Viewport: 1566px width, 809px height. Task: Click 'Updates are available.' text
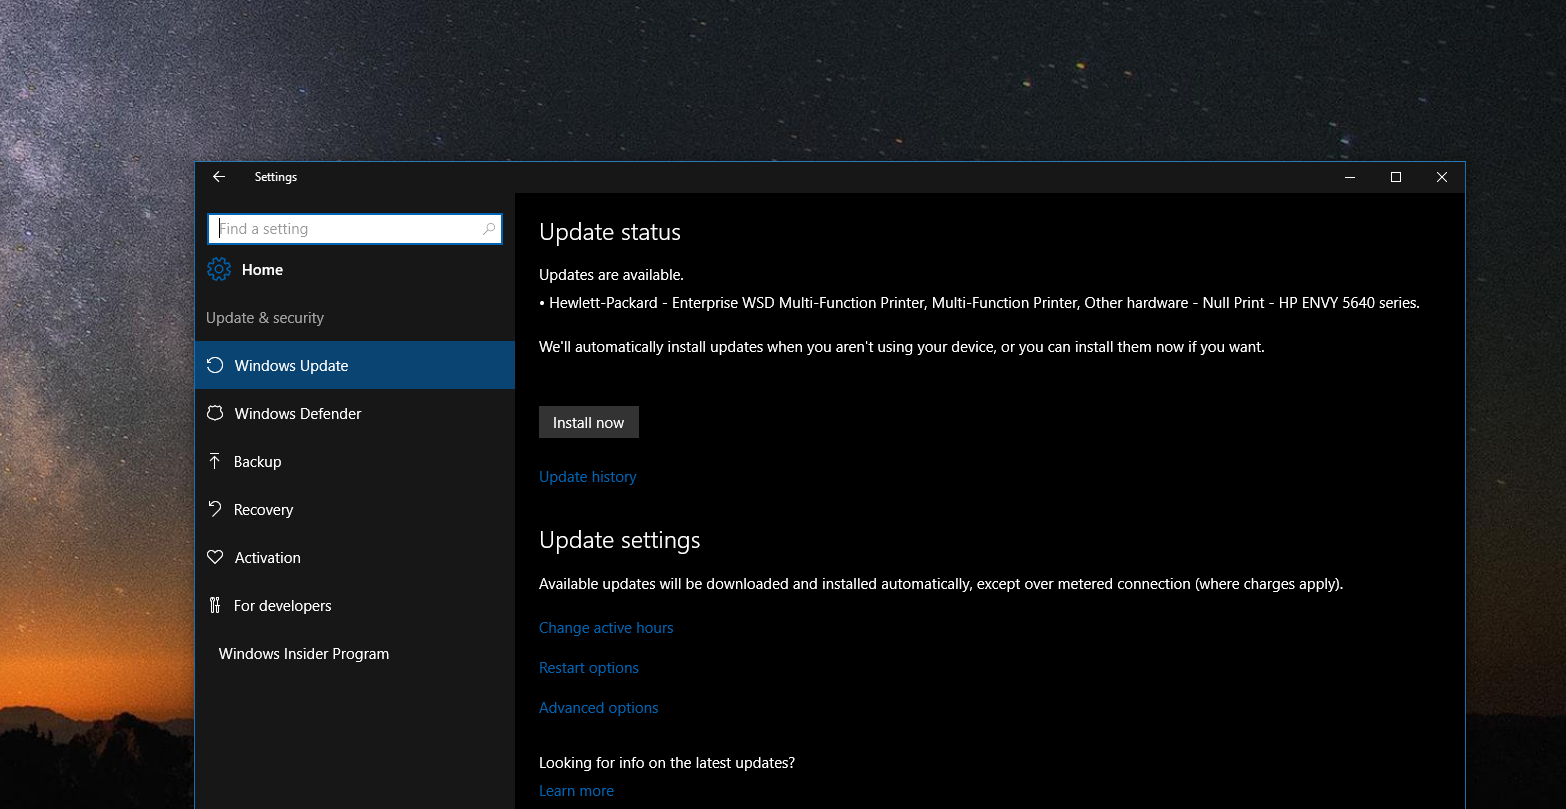point(611,275)
